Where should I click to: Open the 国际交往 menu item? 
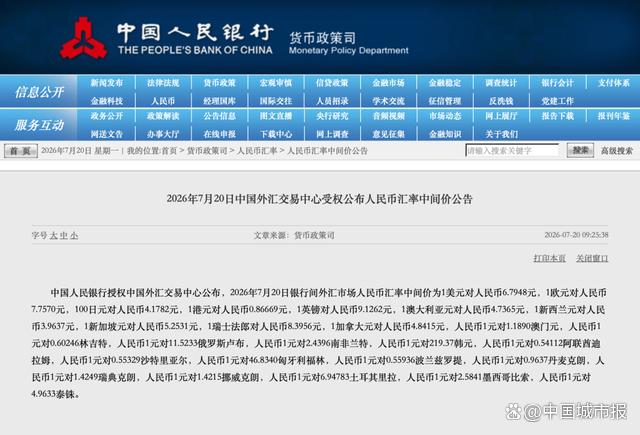click(276, 101)
